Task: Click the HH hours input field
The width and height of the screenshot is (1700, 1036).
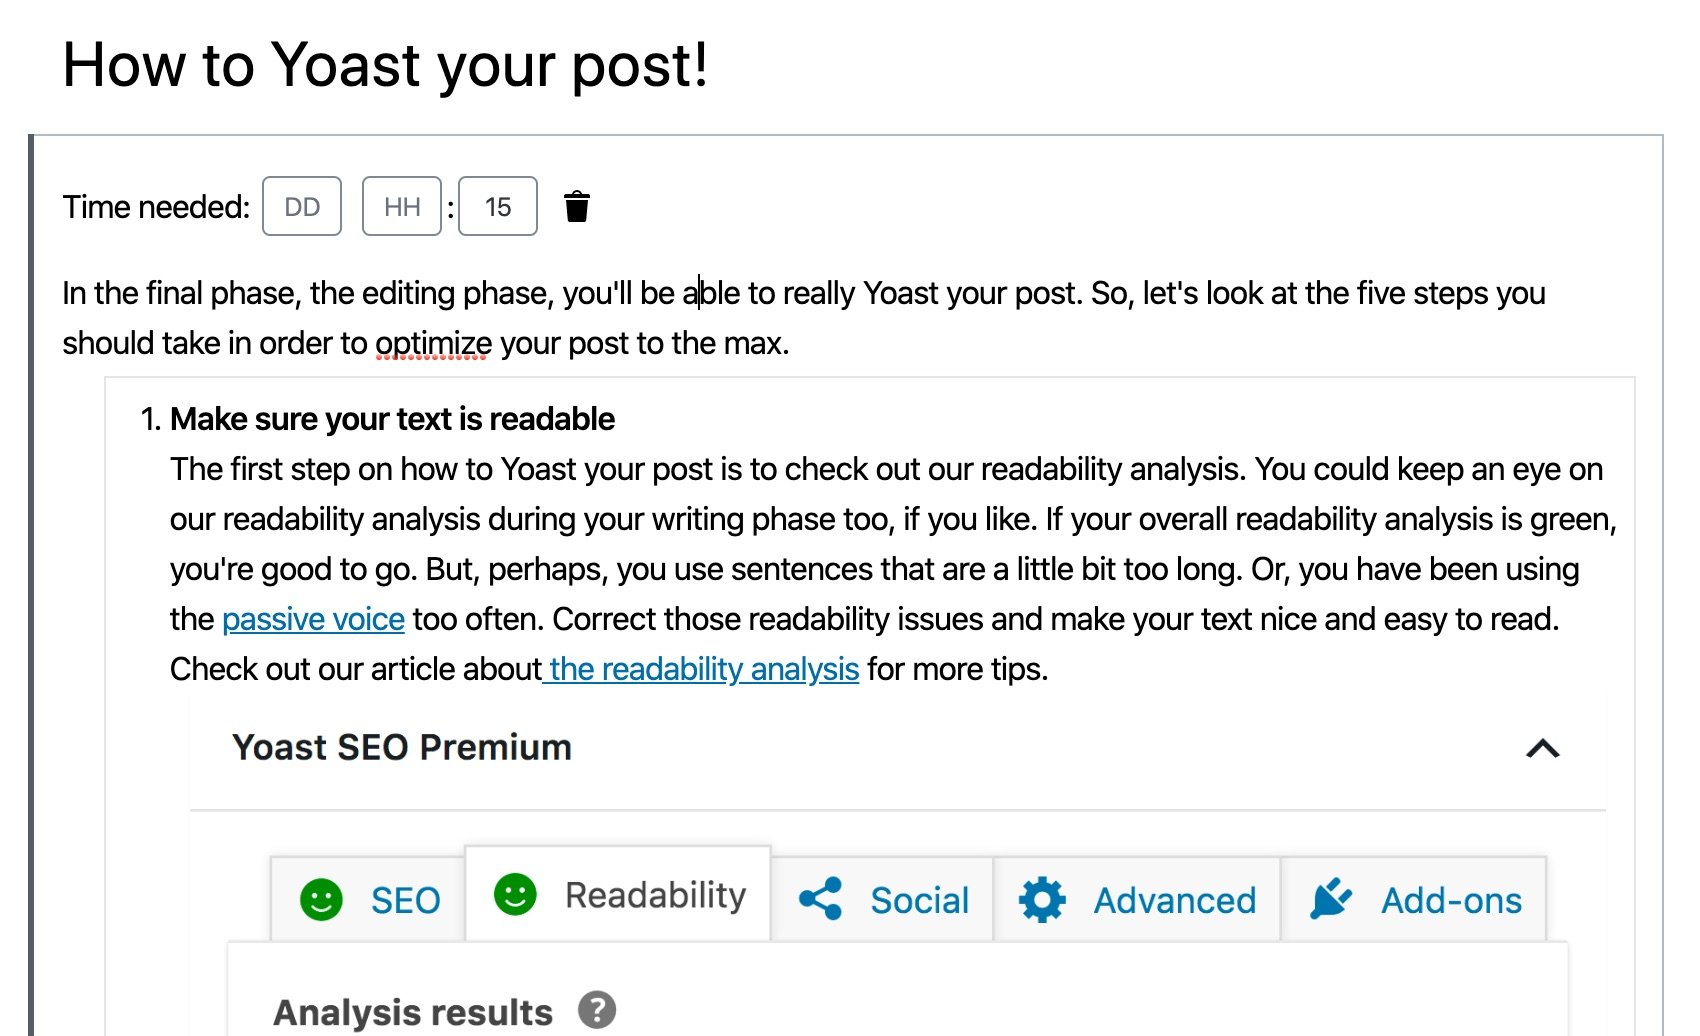Action: tap(401, 207)
